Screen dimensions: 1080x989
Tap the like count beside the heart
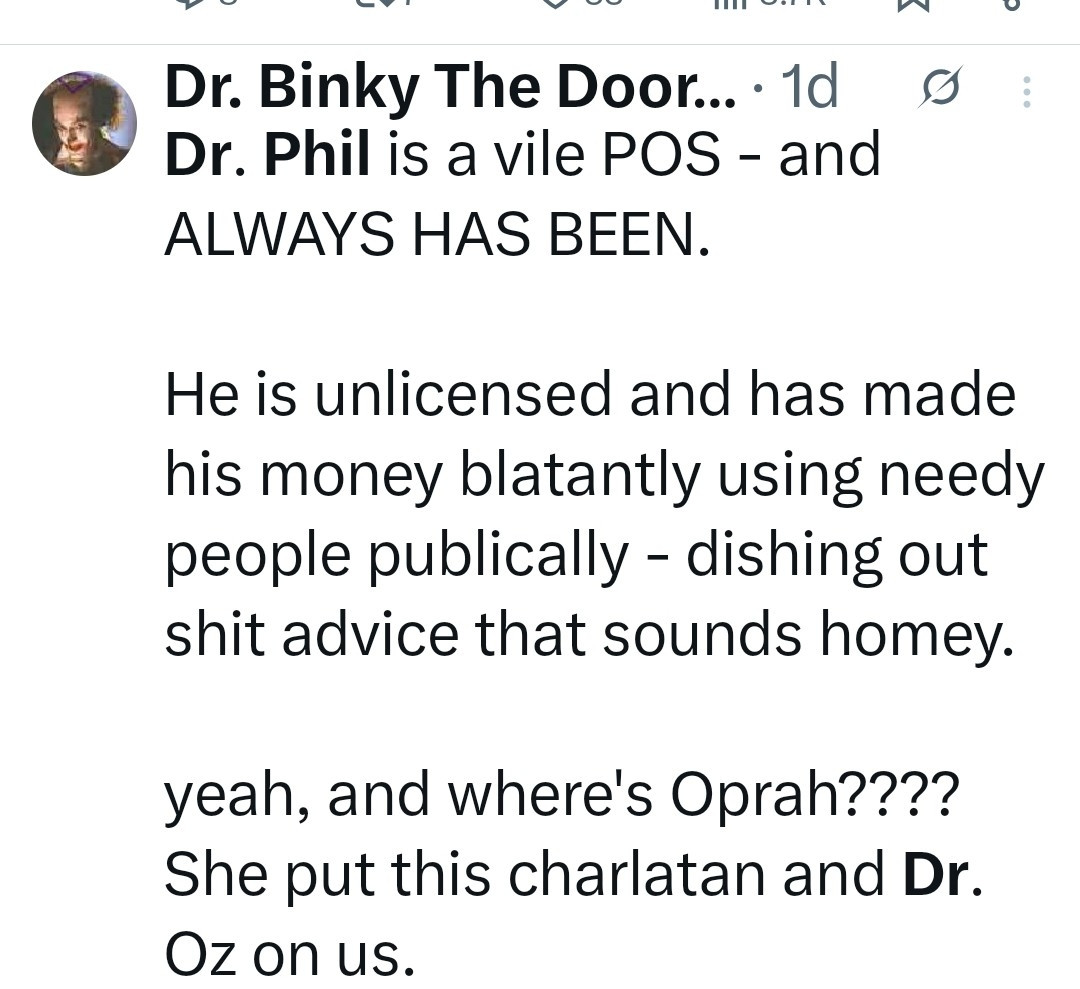pos(603,4)
